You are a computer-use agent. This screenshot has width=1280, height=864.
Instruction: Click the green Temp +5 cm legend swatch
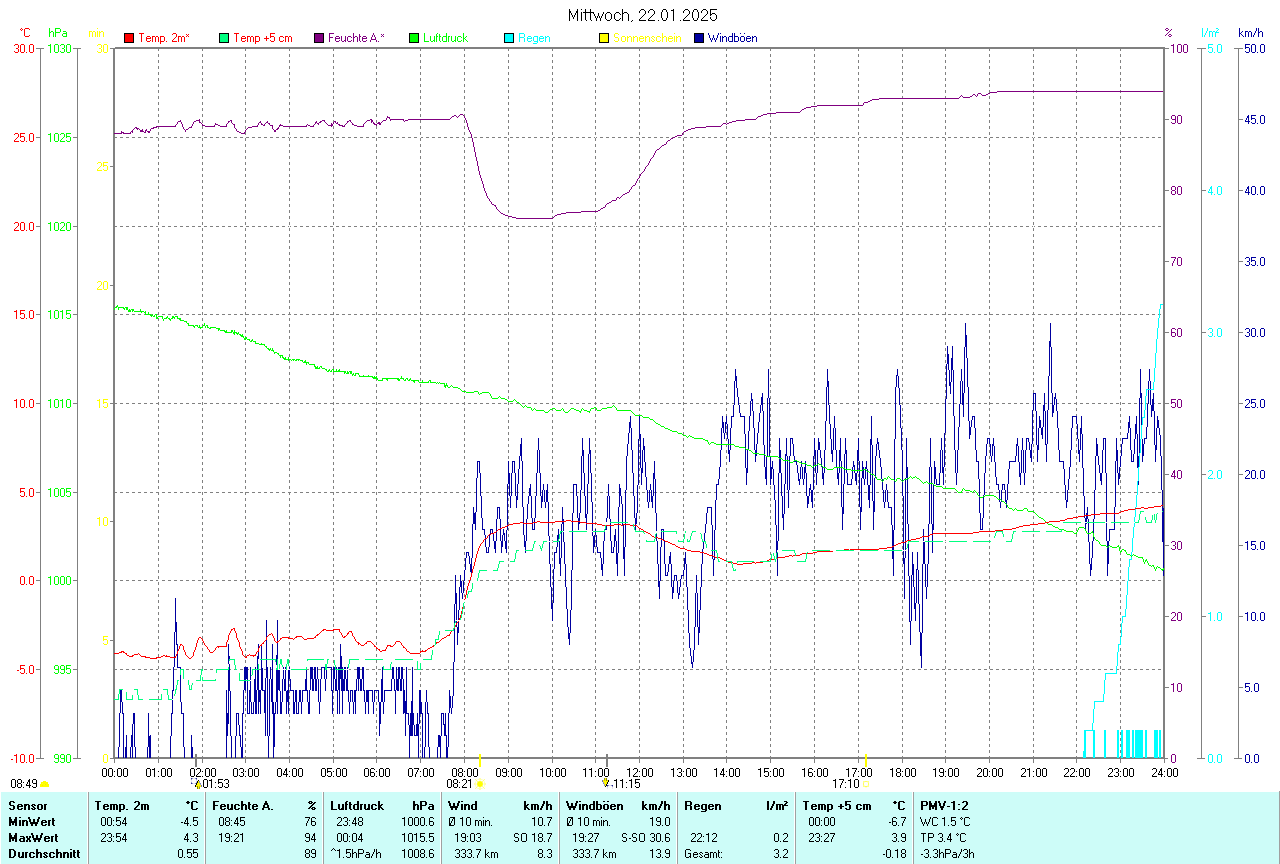tap(224, 38)
